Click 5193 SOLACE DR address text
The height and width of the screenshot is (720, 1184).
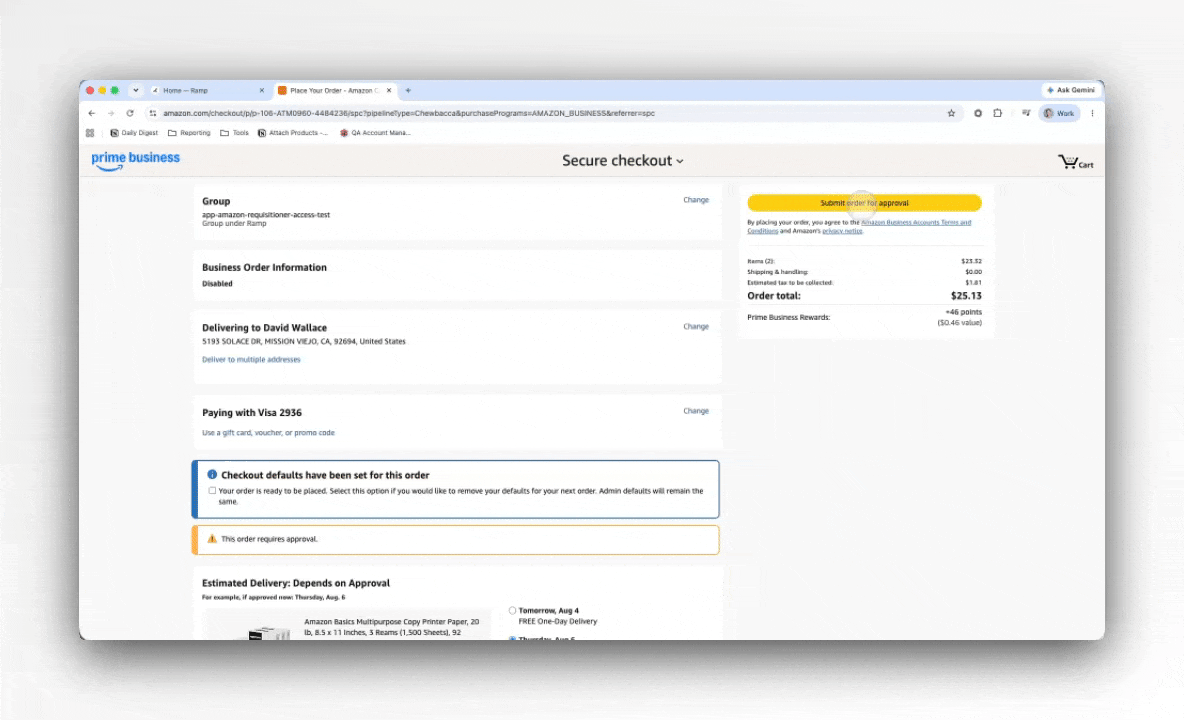click(304, 342)
